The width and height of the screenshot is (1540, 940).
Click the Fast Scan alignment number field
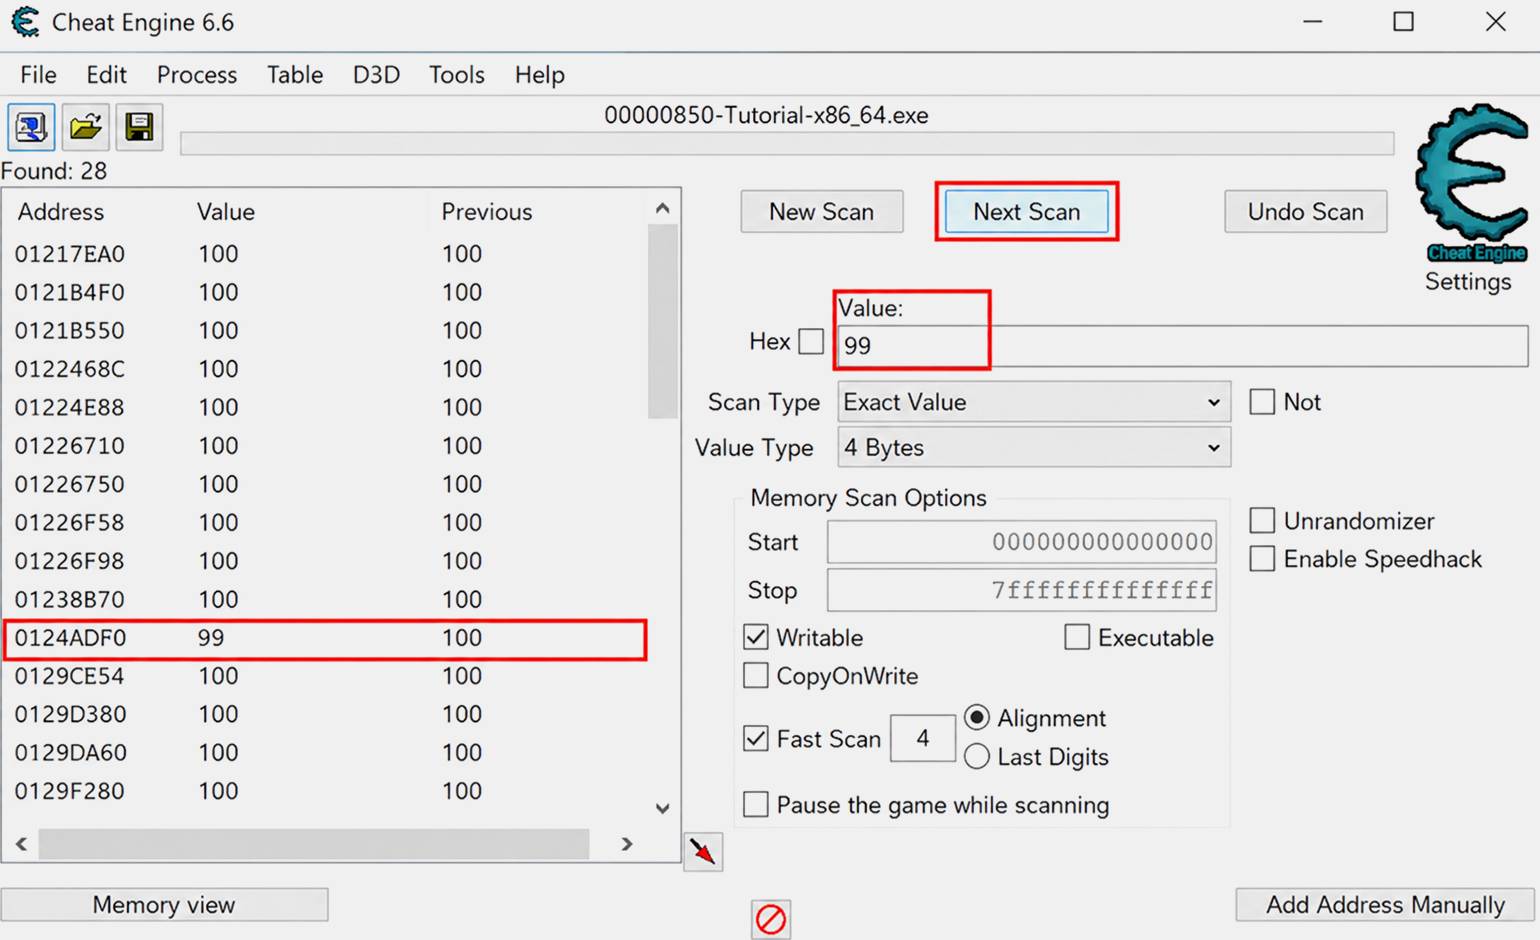[923, 739]
